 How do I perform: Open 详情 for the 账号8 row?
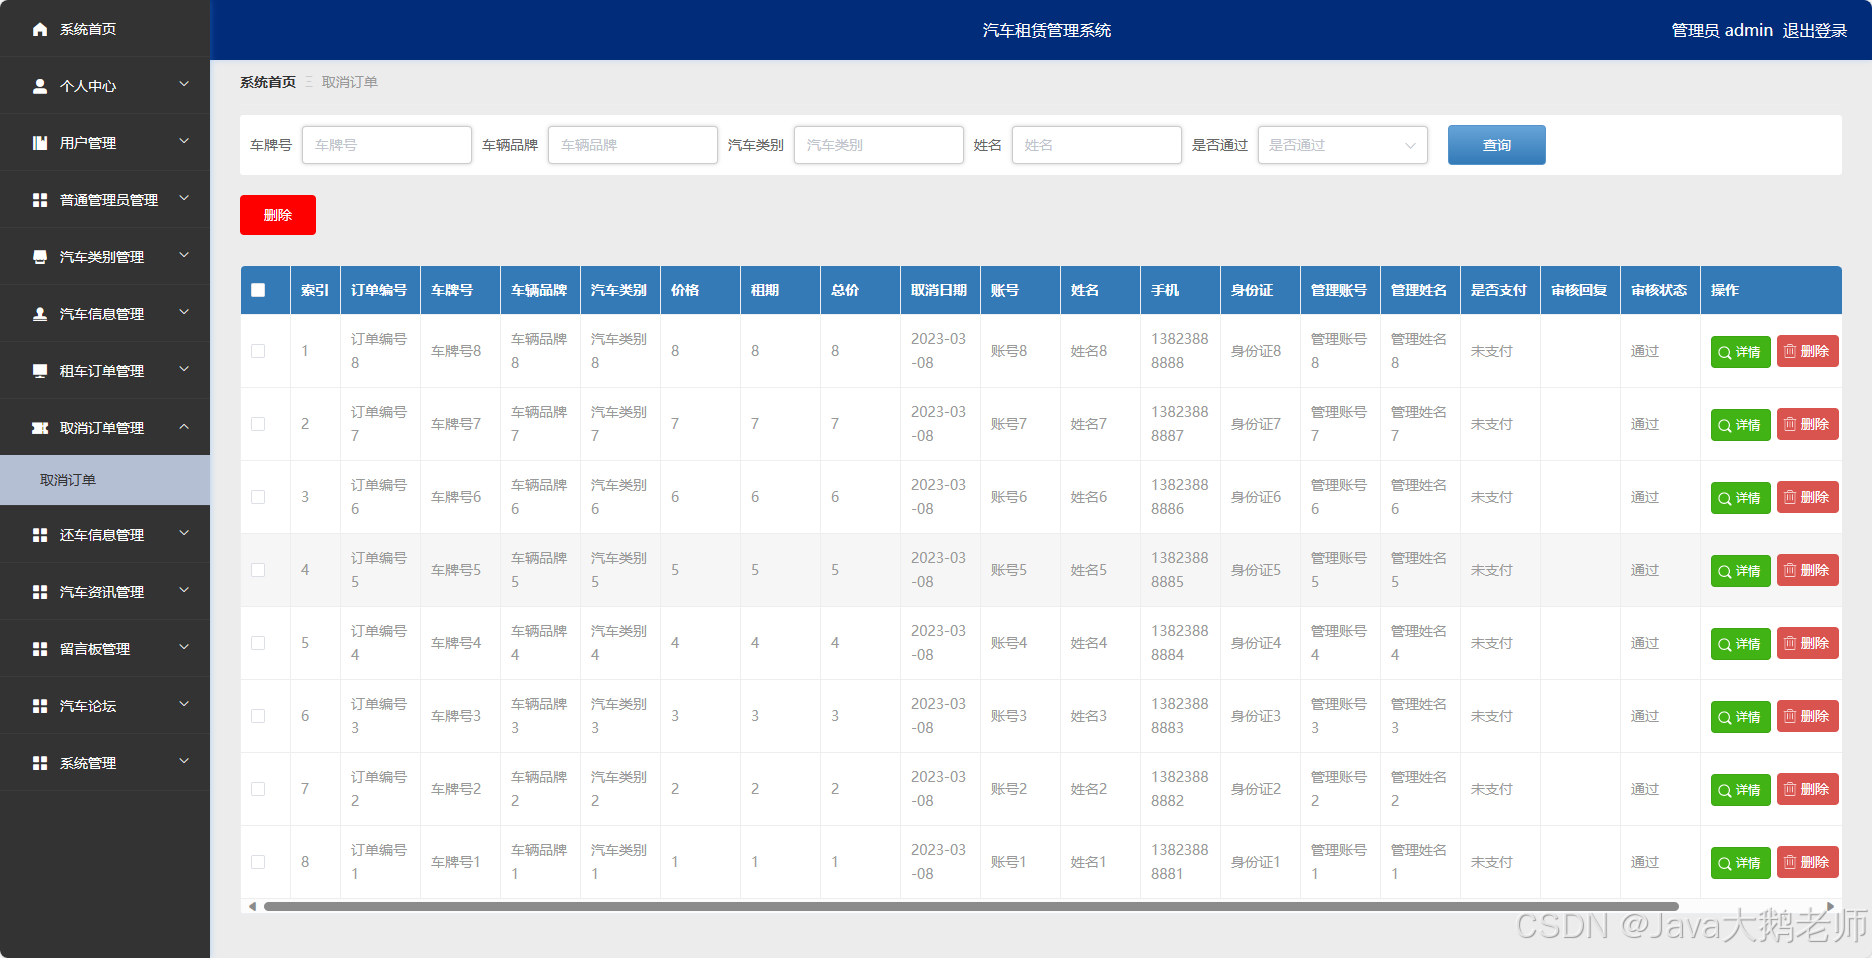click(1740, 352)
